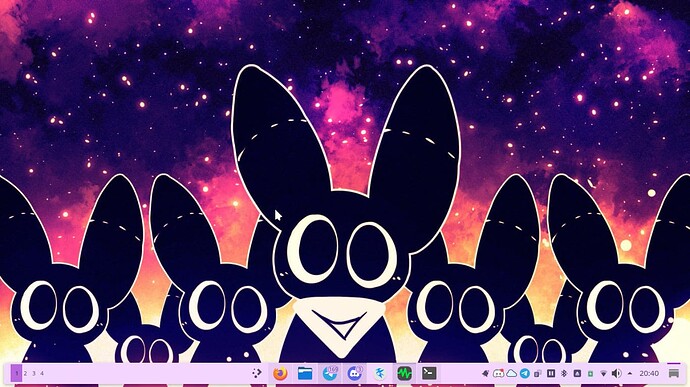Toggle Bluetooth from the system tray
The height and width of the screenshot is (387, 690).
click(x=564, y=373)
